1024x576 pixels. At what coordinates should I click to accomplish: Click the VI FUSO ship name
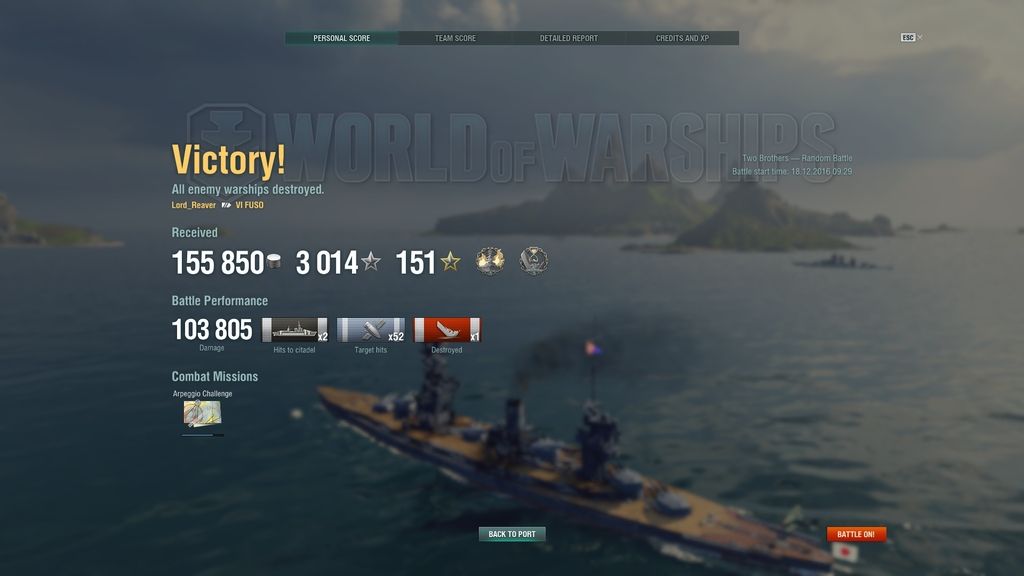point(249,205)
